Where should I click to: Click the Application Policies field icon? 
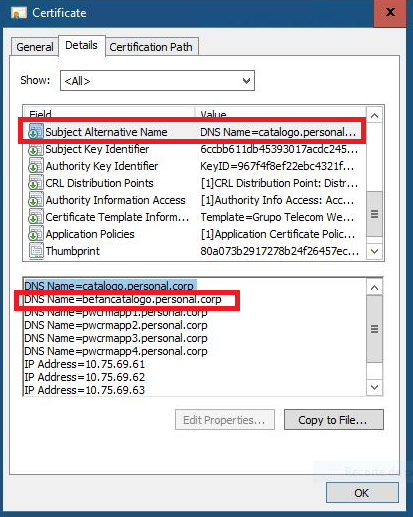36,234
